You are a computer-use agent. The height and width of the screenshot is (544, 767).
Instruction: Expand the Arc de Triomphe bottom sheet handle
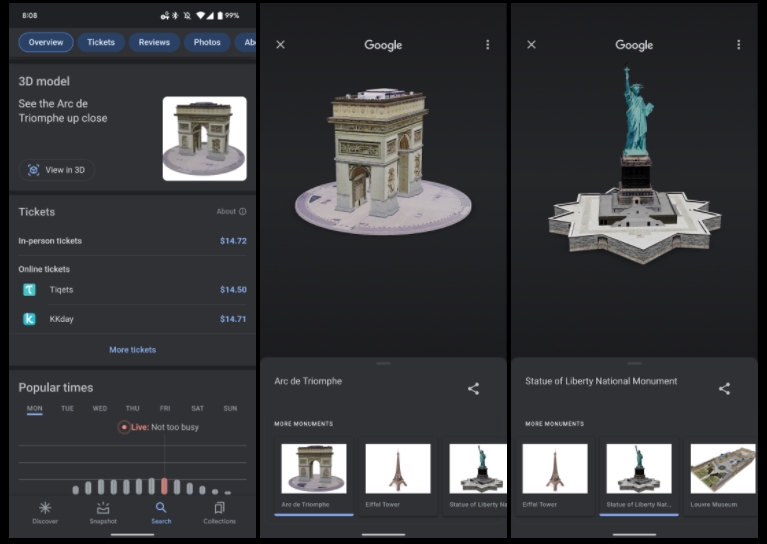(383, 363)
